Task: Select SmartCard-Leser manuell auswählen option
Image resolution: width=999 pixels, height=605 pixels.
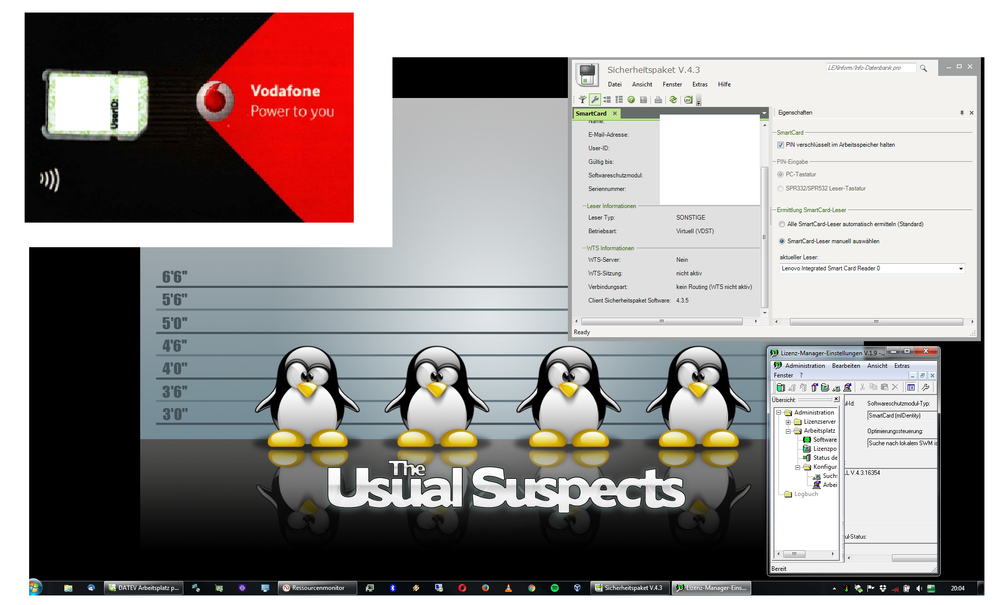Action: [780, 241]
